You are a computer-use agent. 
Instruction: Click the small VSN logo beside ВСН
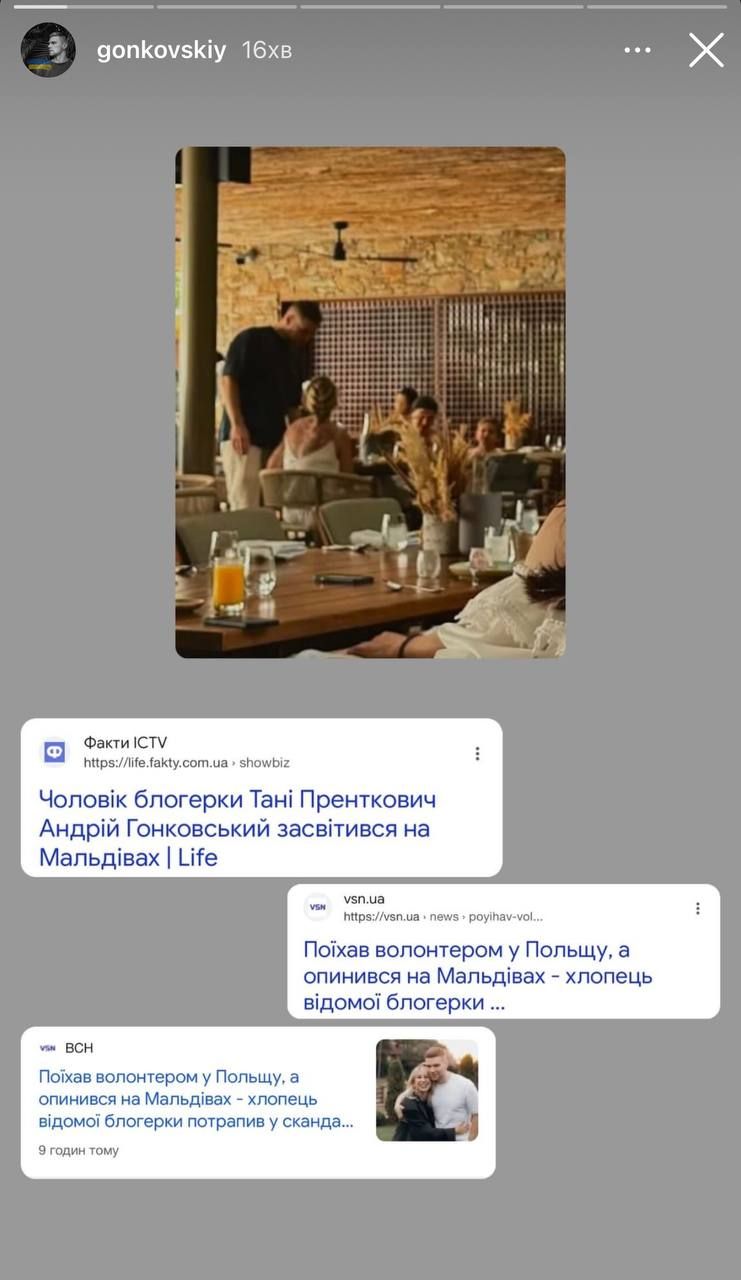[48, 1048]
